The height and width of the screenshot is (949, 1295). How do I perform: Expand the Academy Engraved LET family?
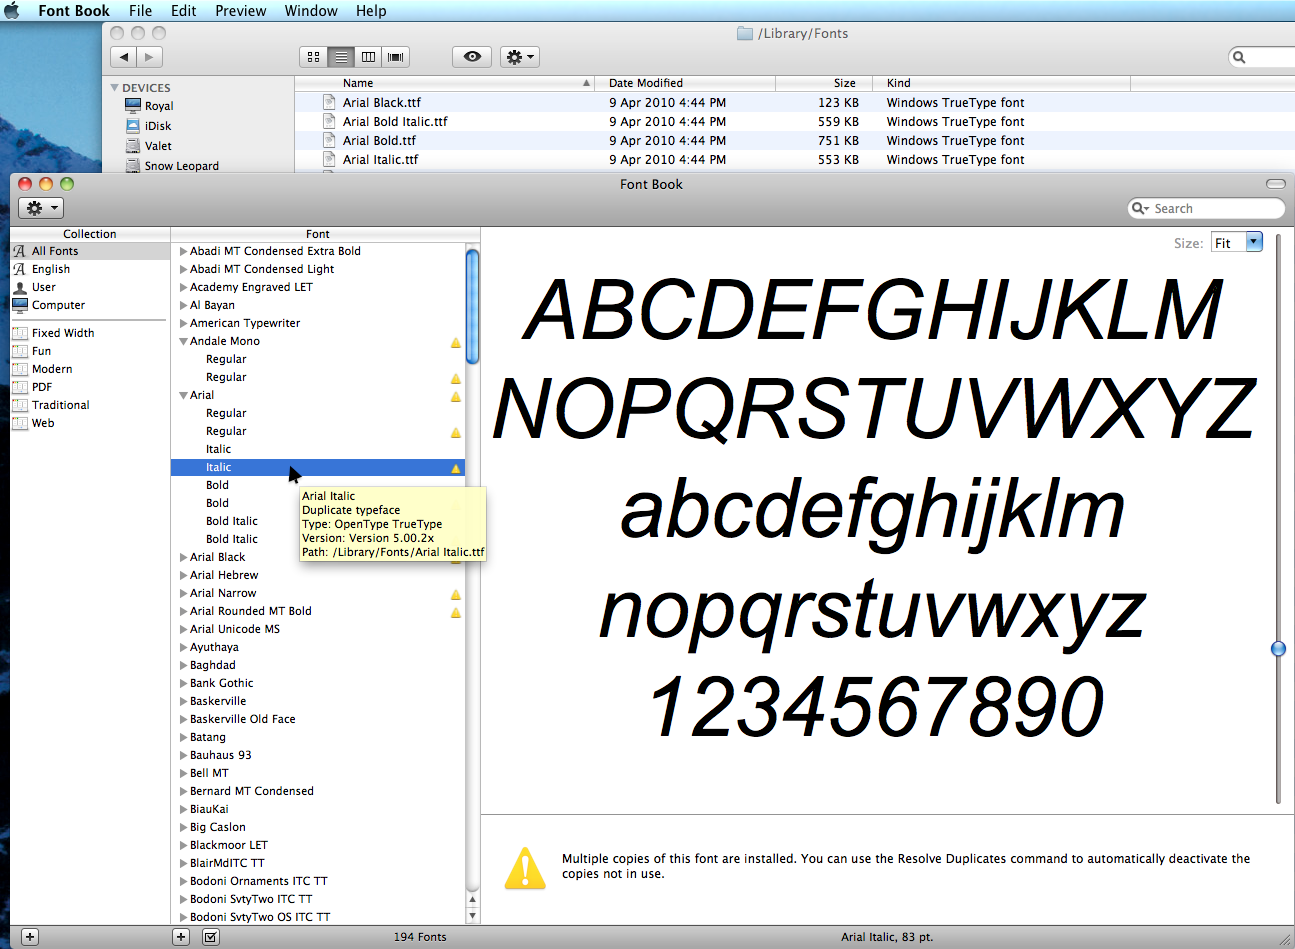click(x=183, y=287)
